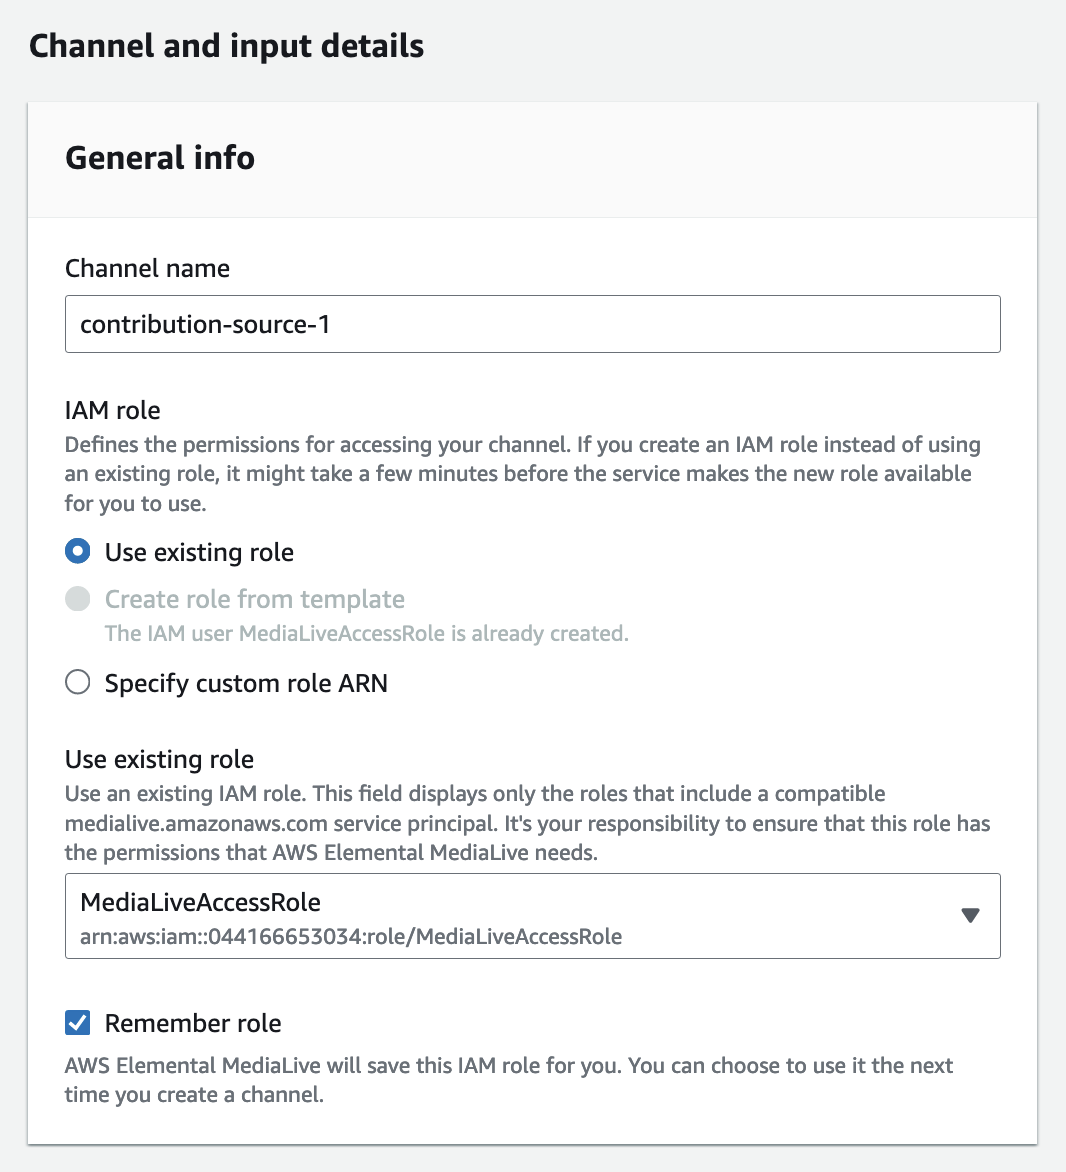
Task: Click the 'Specify custom role ARN' label text
Action: point(246,683)
